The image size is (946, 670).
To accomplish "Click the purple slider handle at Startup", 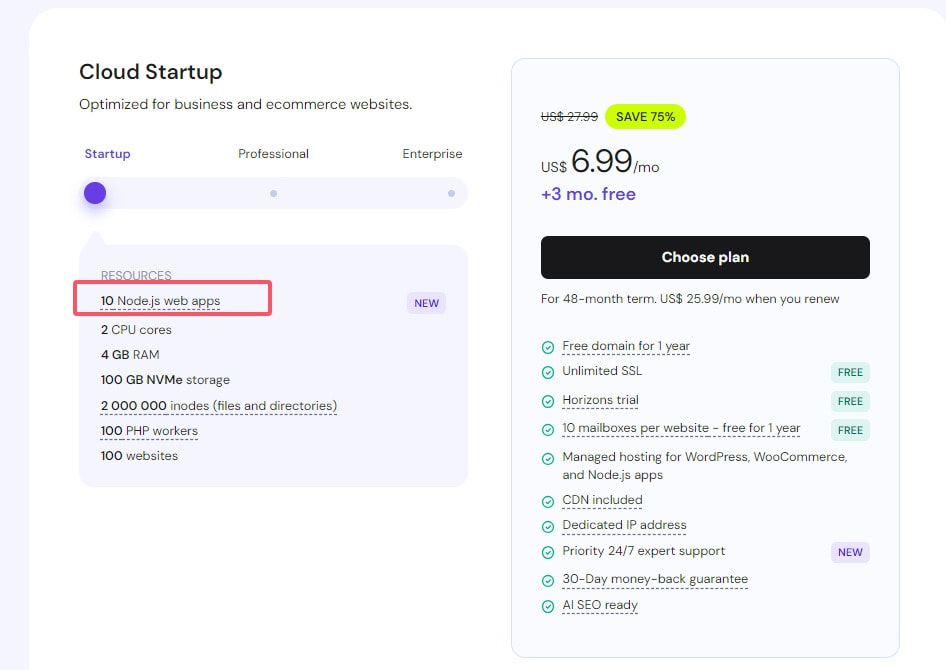I will (x=95, y=193).
